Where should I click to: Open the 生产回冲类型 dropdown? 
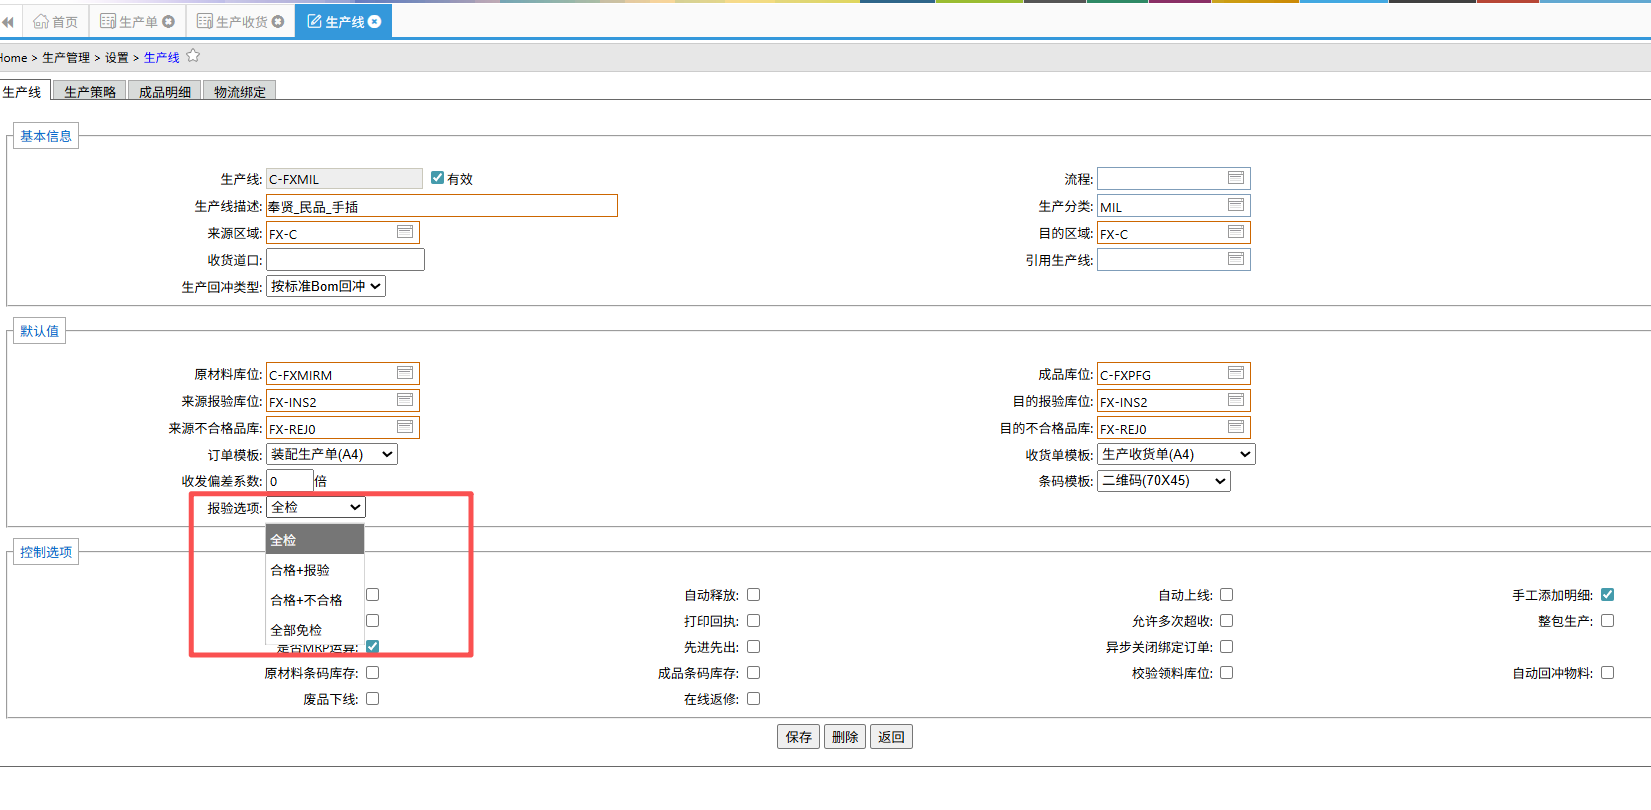(x=326, y=286)
